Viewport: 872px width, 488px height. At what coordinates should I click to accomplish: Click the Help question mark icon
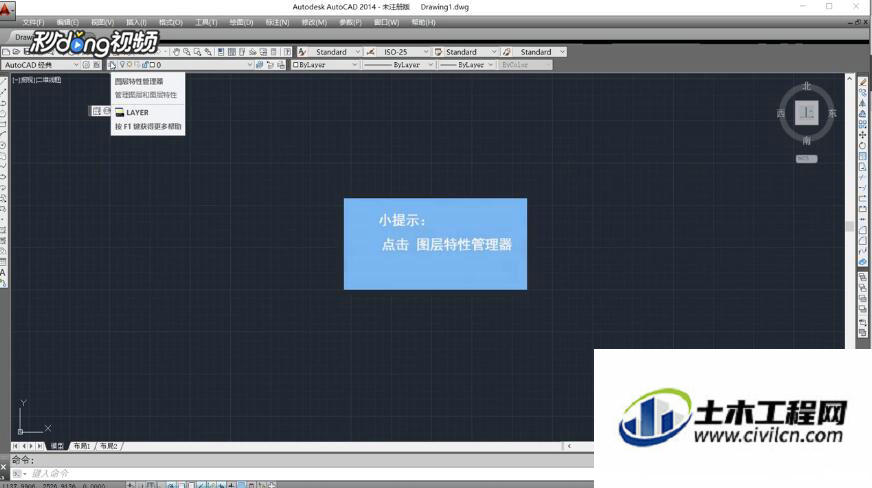(x=287, y=52)
